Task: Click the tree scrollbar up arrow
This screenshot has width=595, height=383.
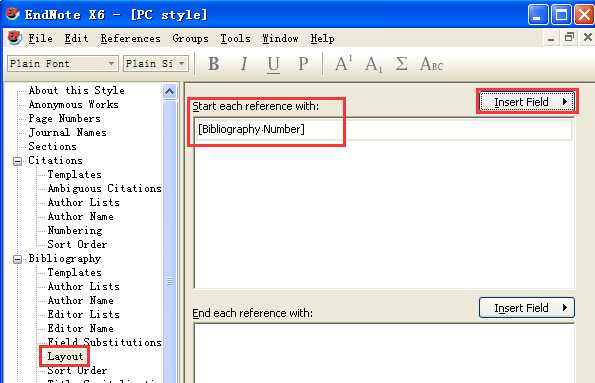Action: click(x=169, y=92)
